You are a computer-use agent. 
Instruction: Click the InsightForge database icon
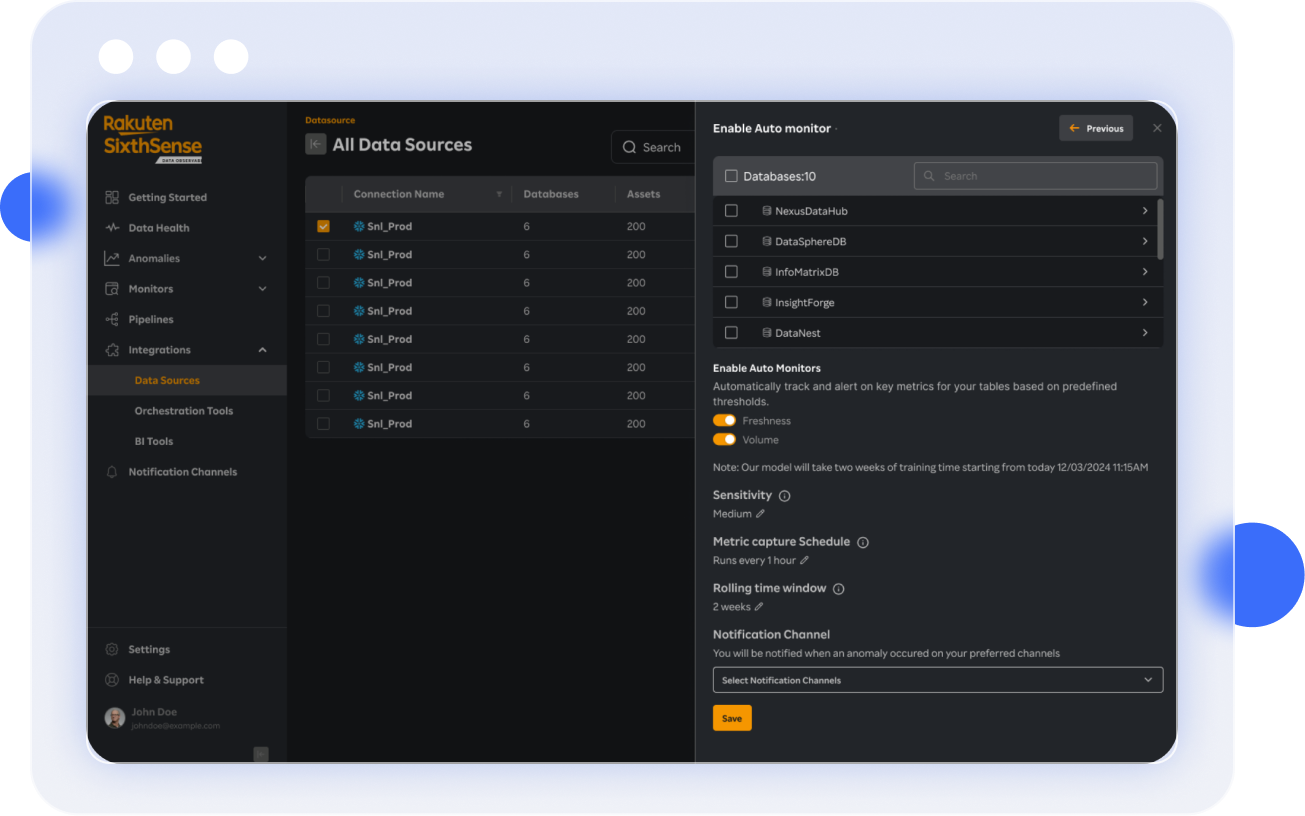[x=767, y=302]
